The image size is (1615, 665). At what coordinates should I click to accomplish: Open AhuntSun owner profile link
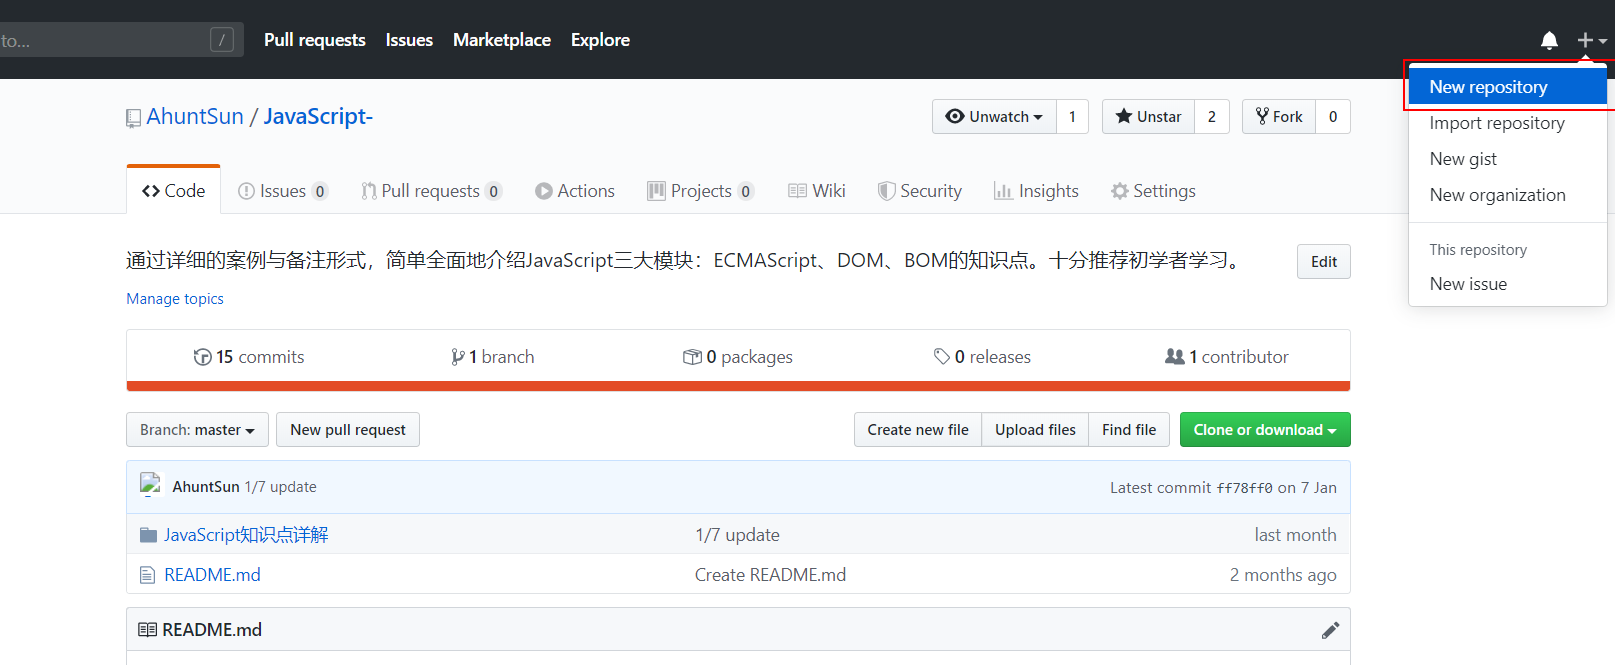coord(195,116)
